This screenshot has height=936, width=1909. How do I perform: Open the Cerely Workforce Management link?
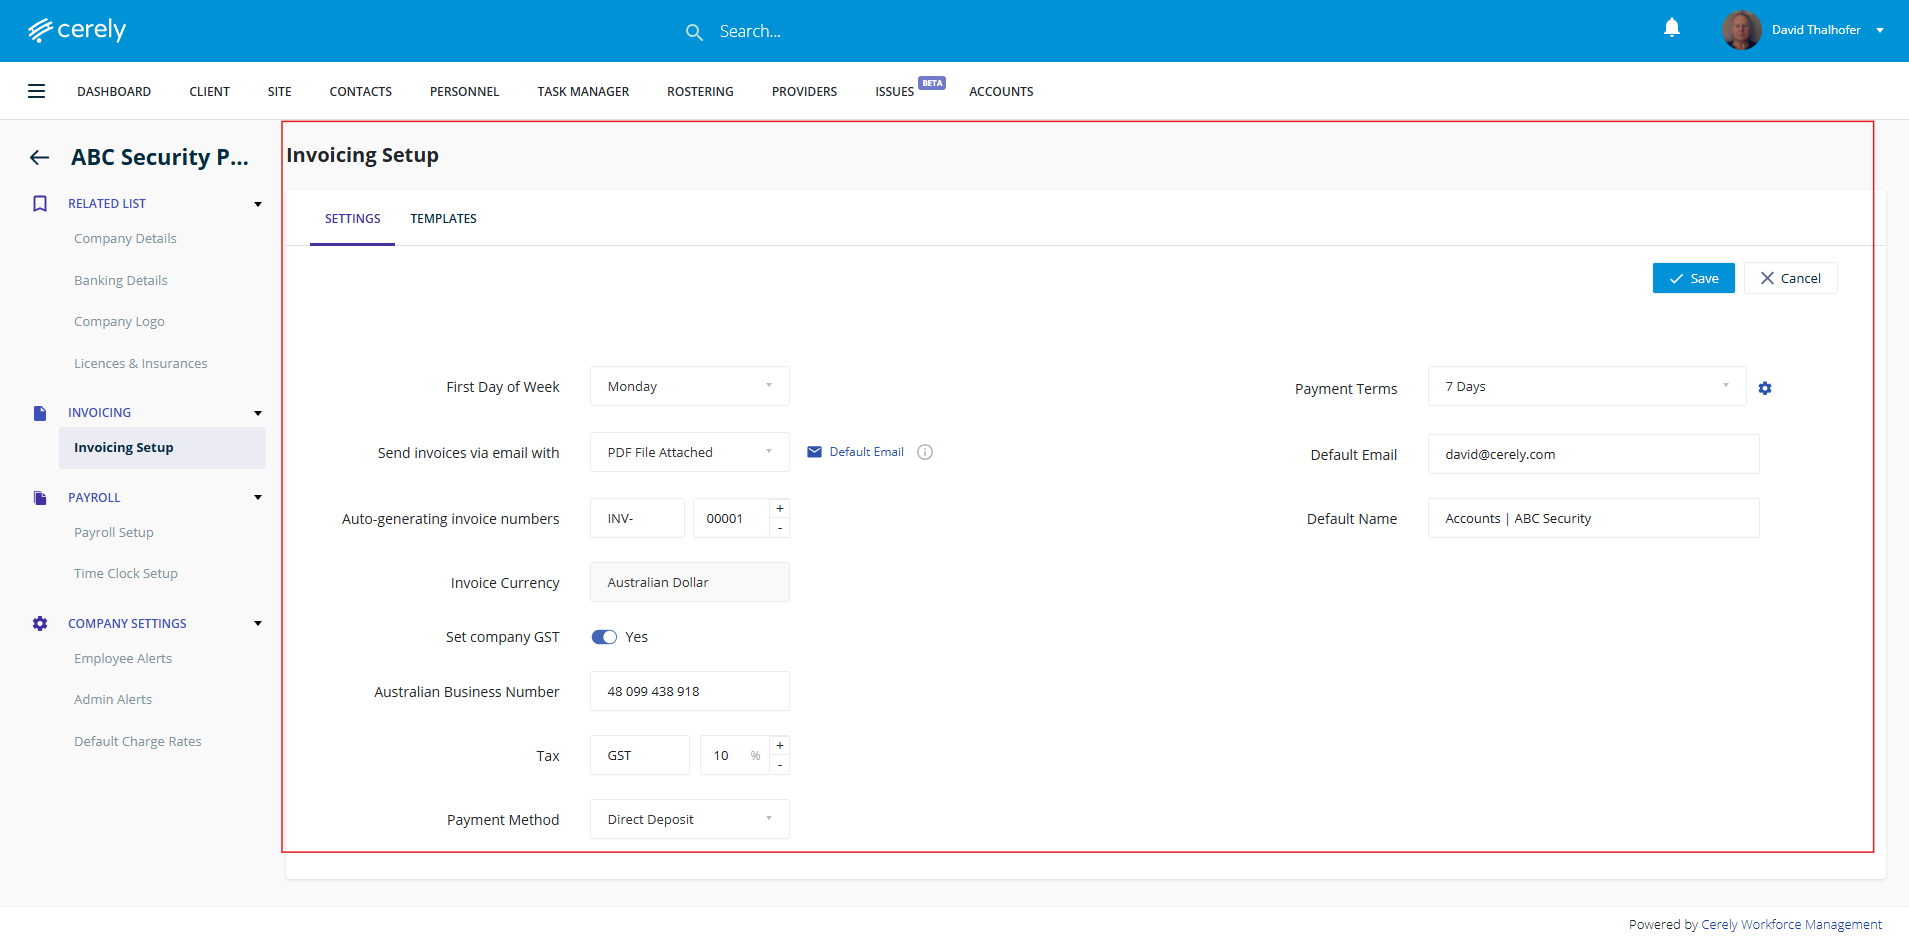point(1791,924)
